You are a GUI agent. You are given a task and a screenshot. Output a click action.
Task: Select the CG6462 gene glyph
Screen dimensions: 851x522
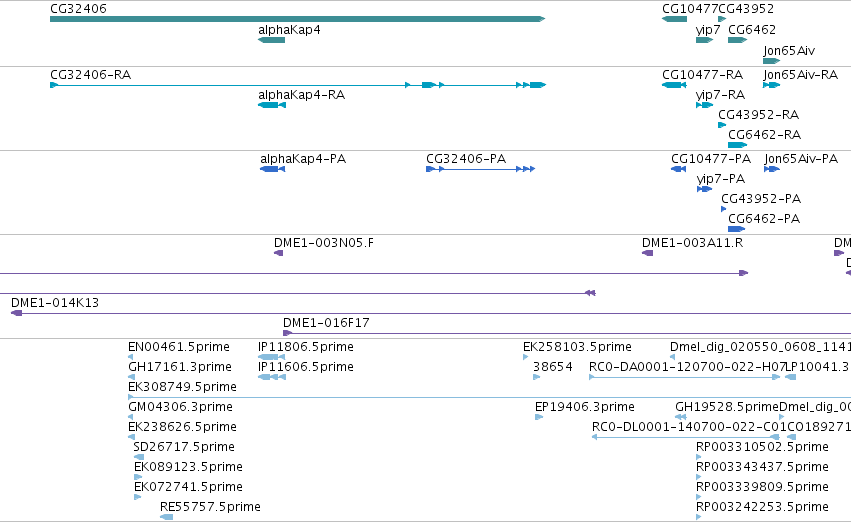[738, 40]
